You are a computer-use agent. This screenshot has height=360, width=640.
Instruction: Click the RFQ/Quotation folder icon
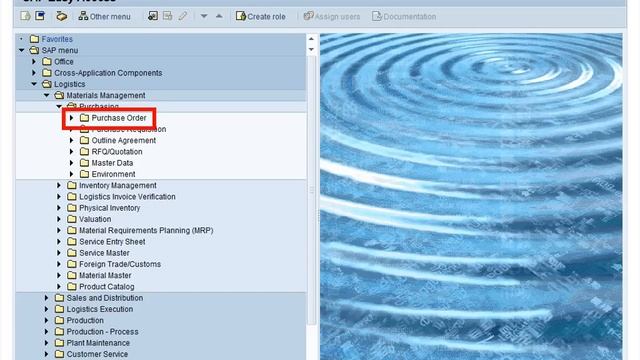[84, 151]
